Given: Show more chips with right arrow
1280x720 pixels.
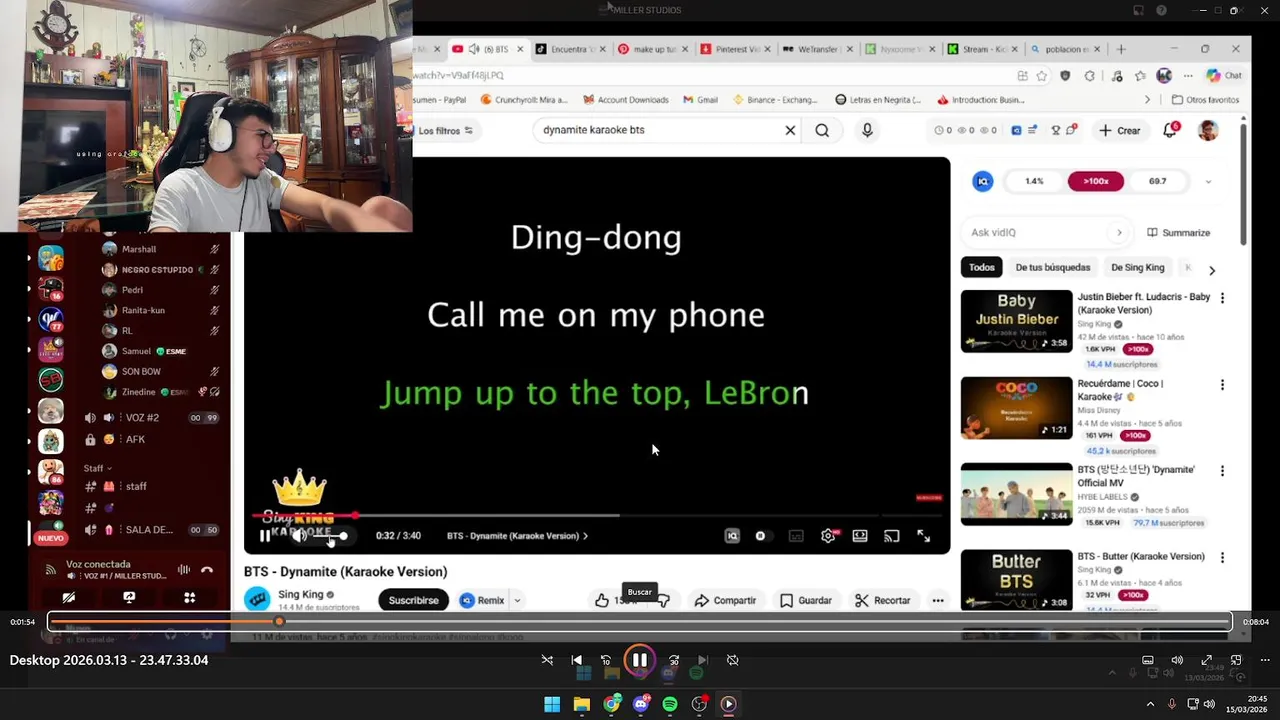Looking at the screenshot, I should 1212,270.
